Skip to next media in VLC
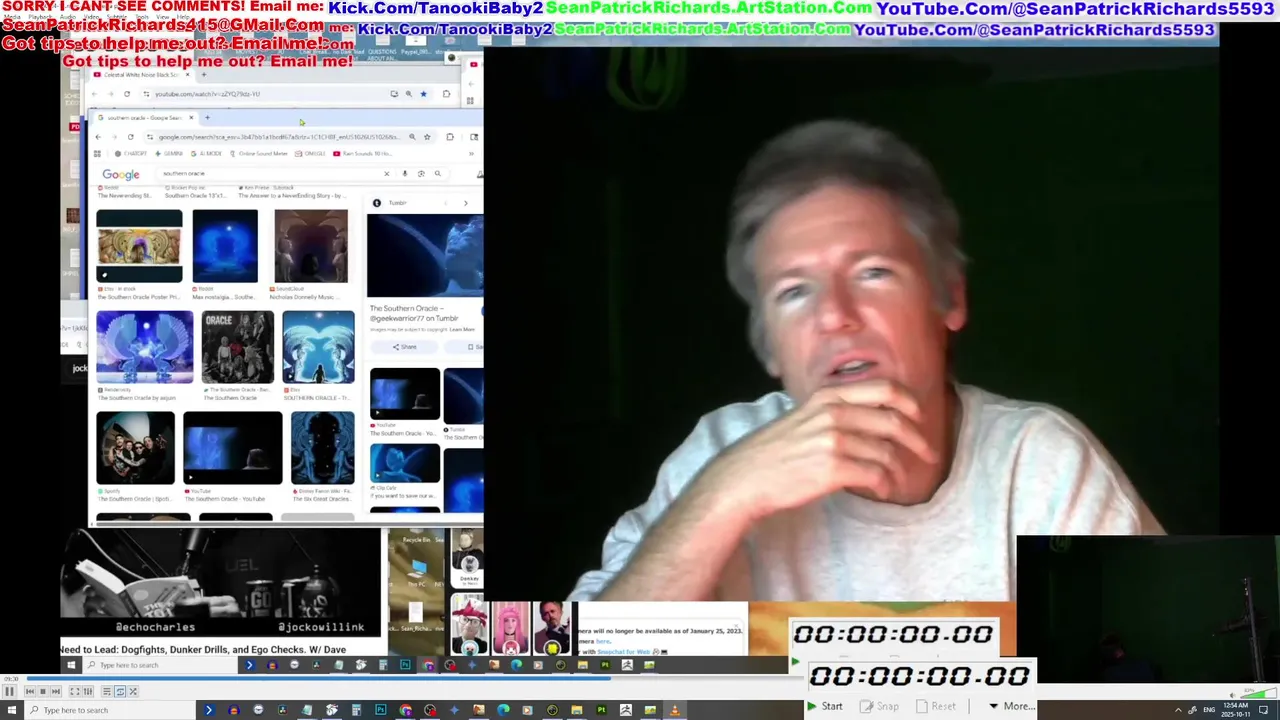Image resolution: width=1280 pixels, height=720 pixels. coord(56,691)
